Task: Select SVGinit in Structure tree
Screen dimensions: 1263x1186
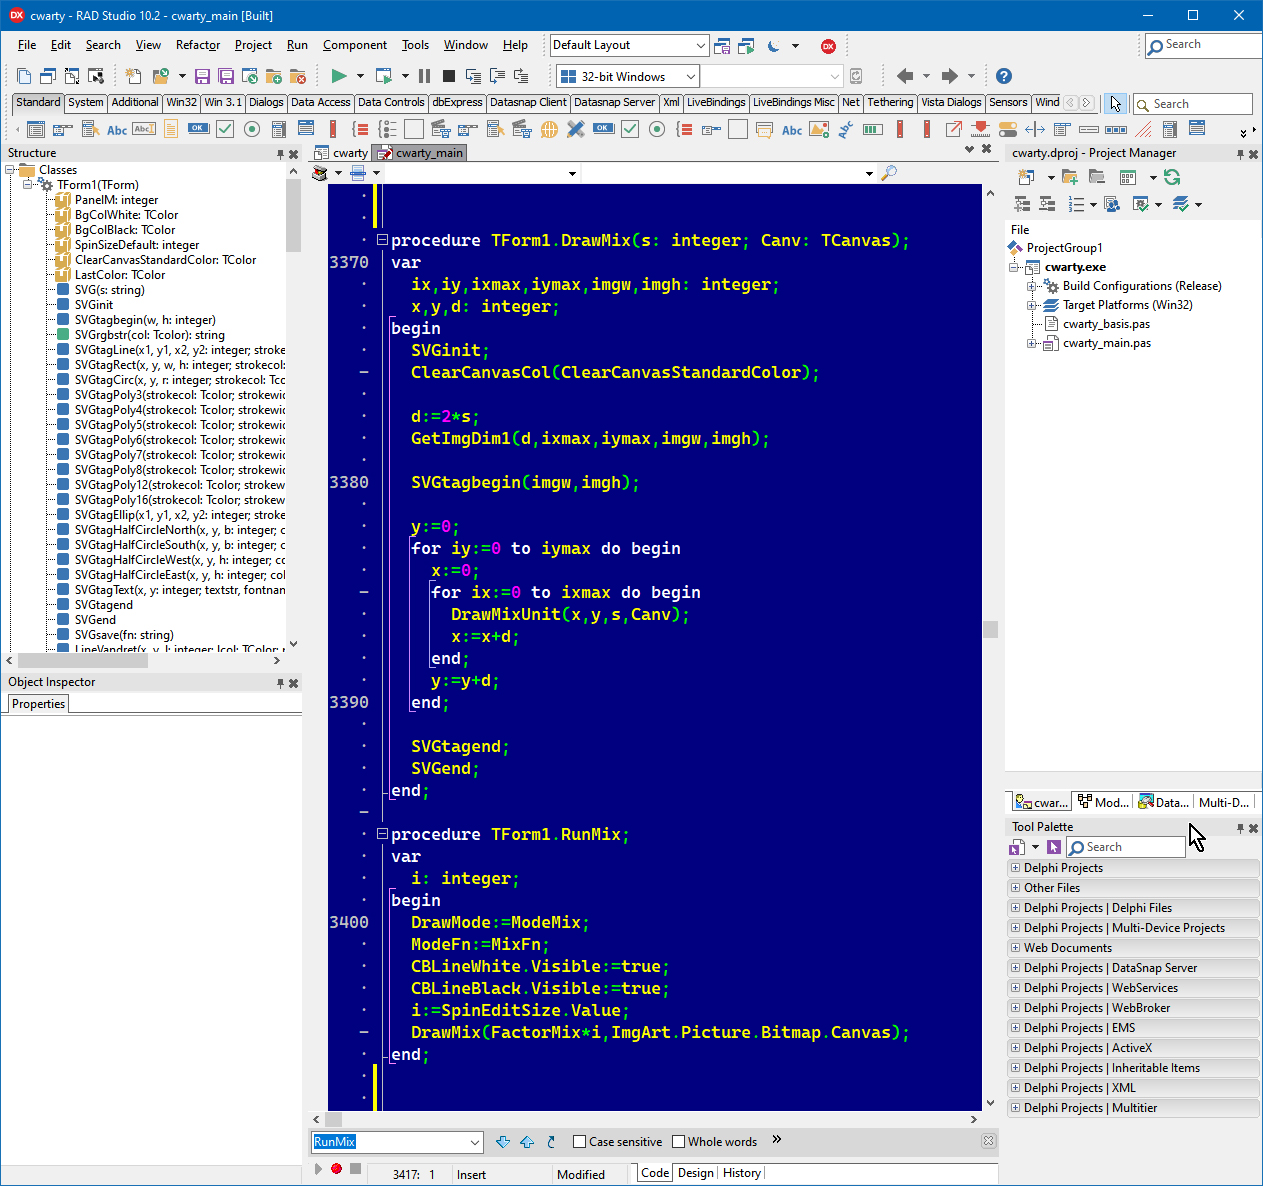Action: (94, 305)
